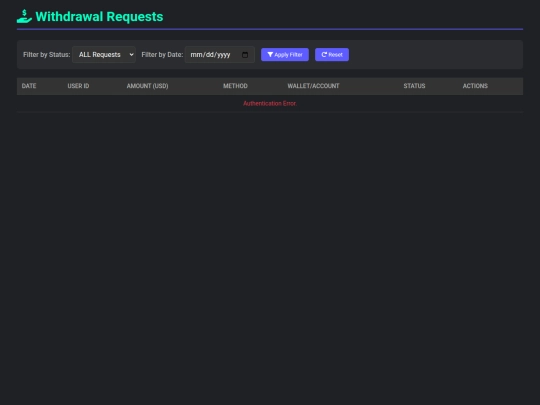The height and width of the screenshot is (405, 540).
Task: Click the hand-holding-dollar withdrawal icon
Action: (24, 16)
